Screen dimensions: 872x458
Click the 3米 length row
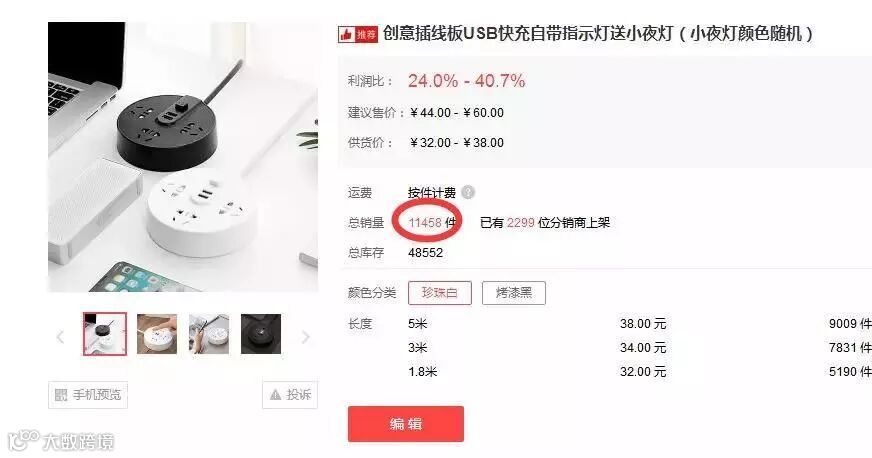coord(610,347)
